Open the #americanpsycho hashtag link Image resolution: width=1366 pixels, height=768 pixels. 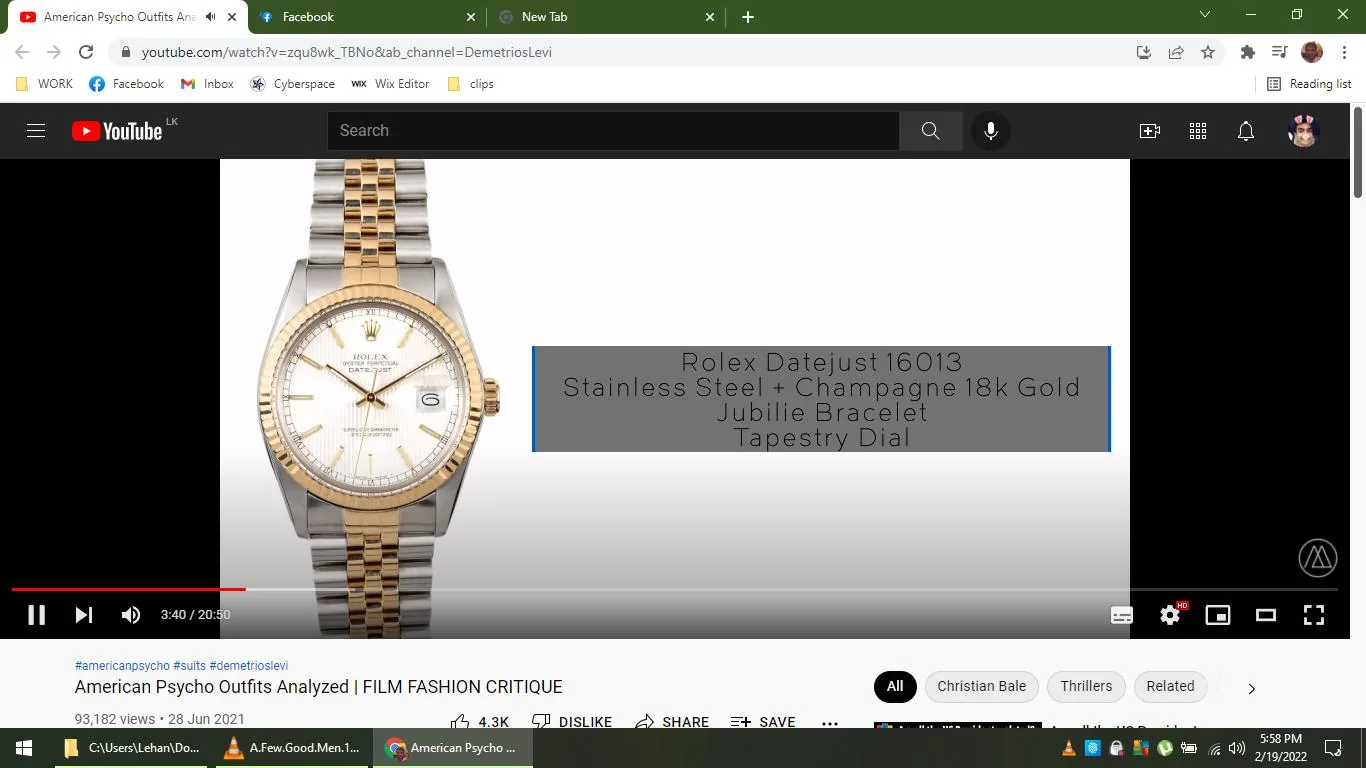tap(121, 665)
